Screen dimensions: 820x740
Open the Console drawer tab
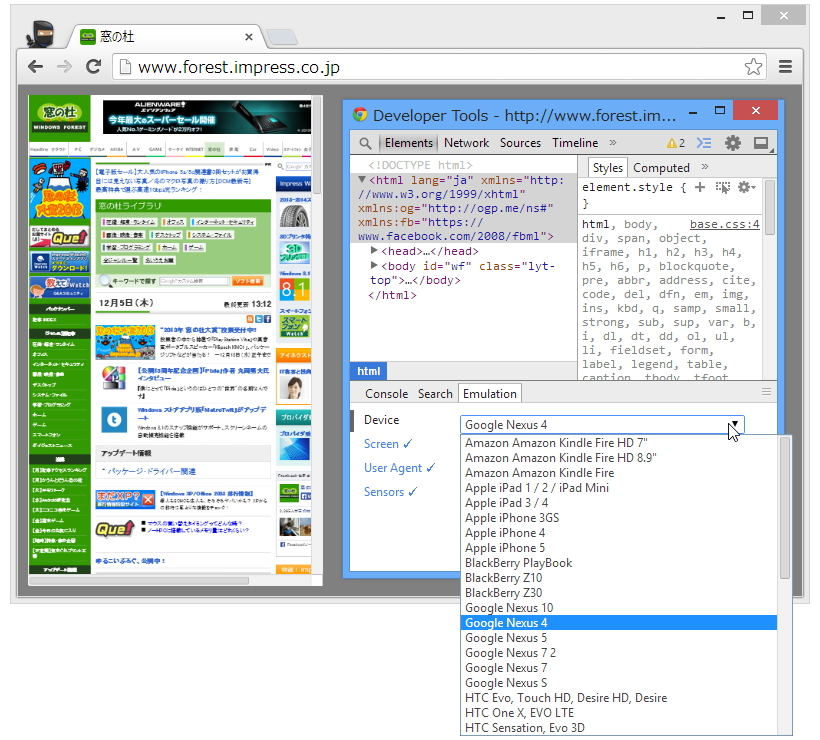386,394
